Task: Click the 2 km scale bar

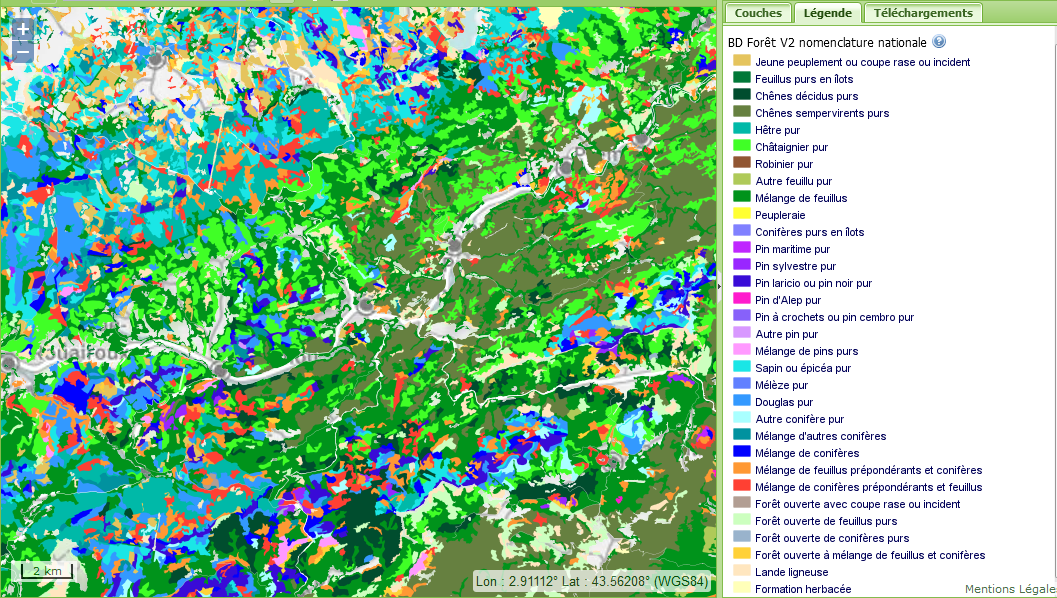Action: pos(45,572)
